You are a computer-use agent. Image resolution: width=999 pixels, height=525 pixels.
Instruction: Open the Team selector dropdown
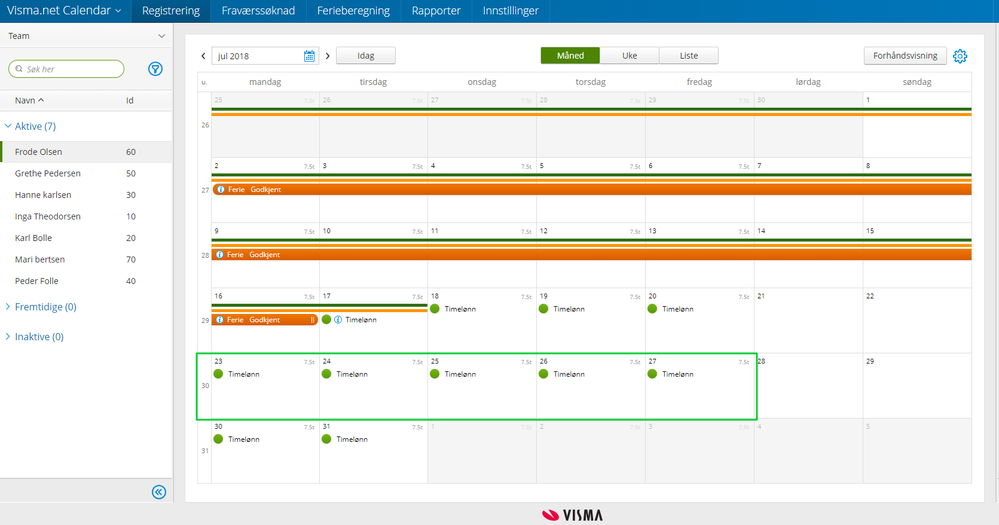tap(86, 36)
